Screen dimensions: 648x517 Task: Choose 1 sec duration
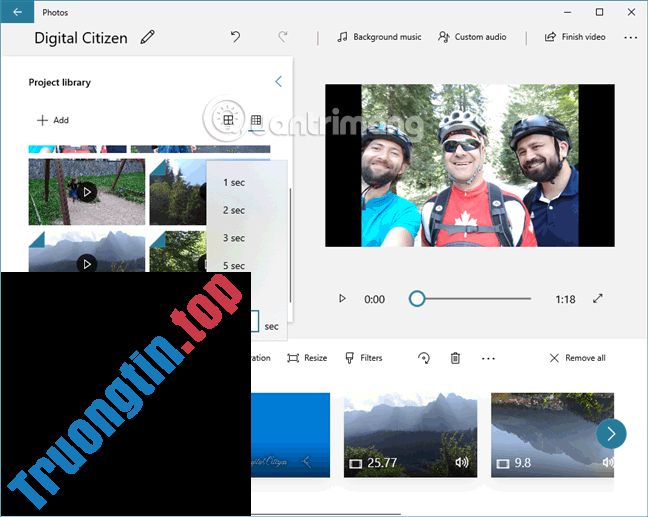[x=234, y=182]
